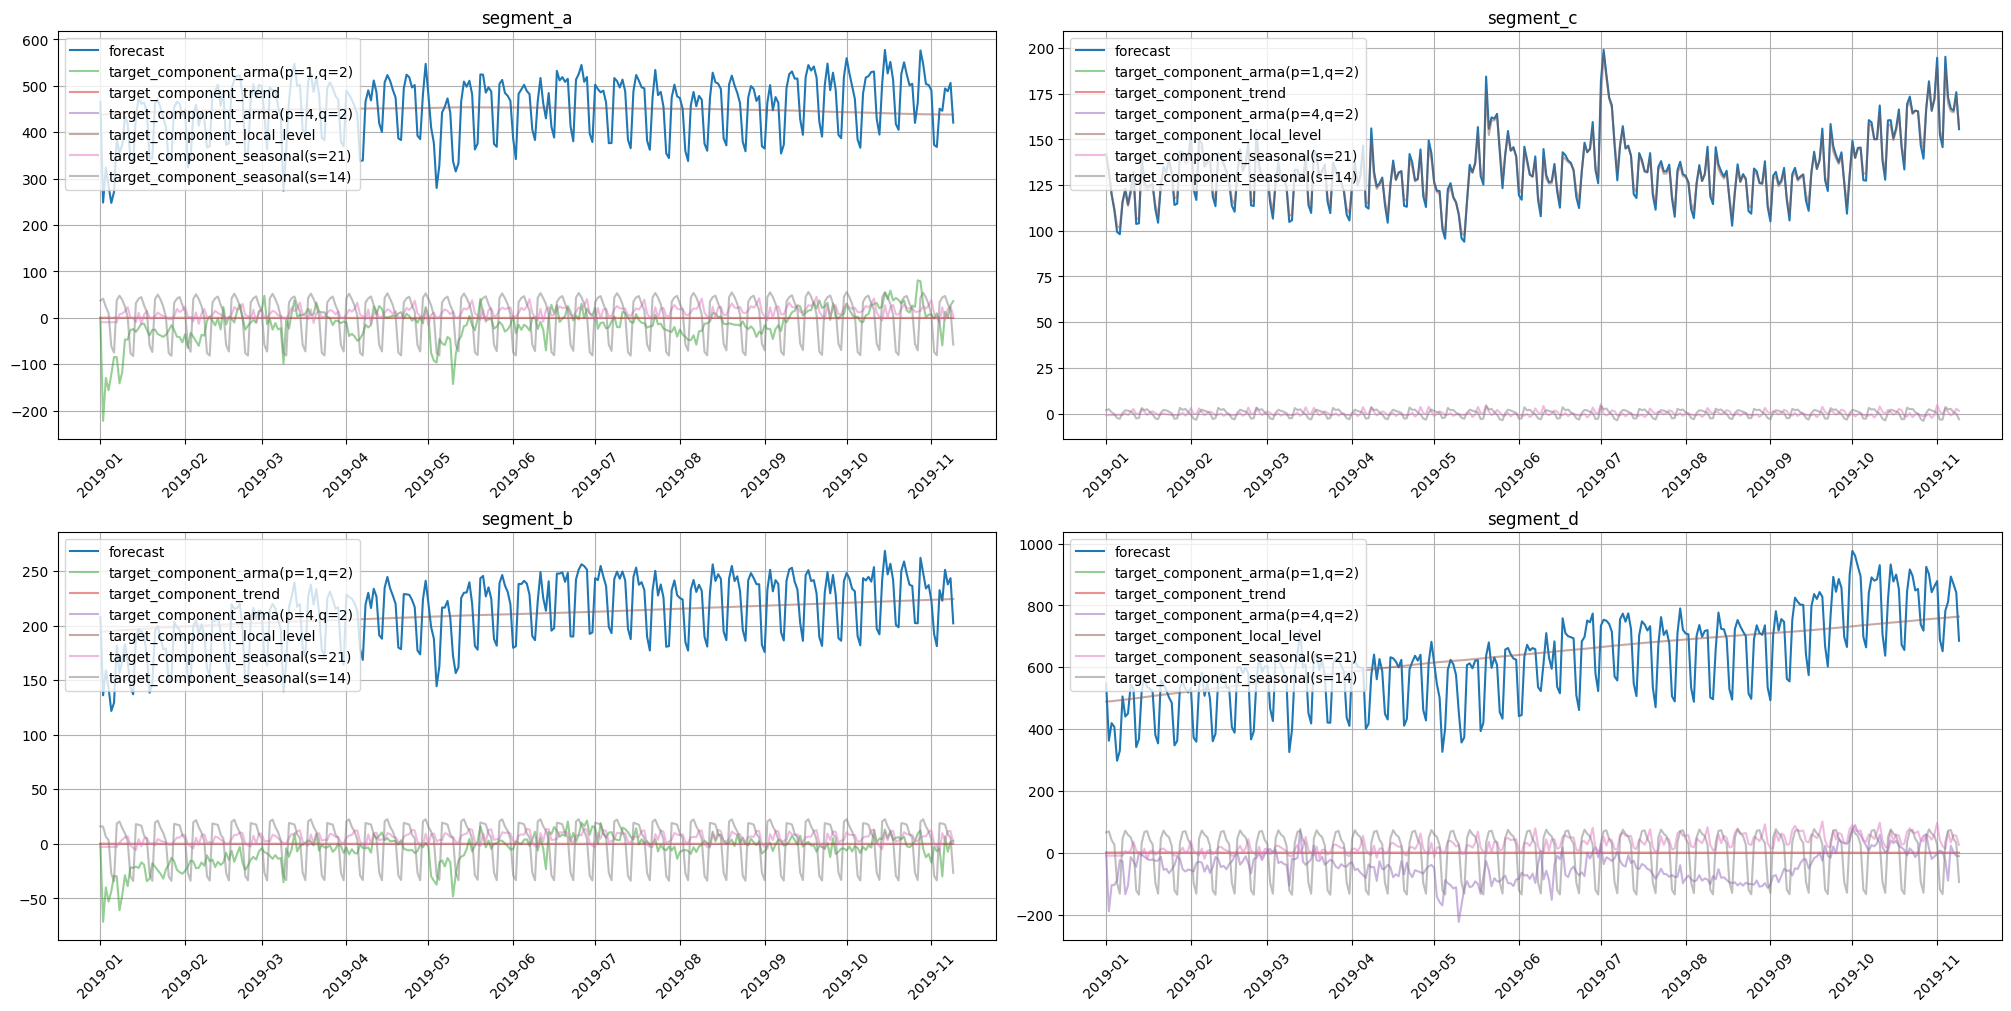Click the segment_a chart title
The height and width of the screenshot is (1011, 2011).
coord(527,18)
